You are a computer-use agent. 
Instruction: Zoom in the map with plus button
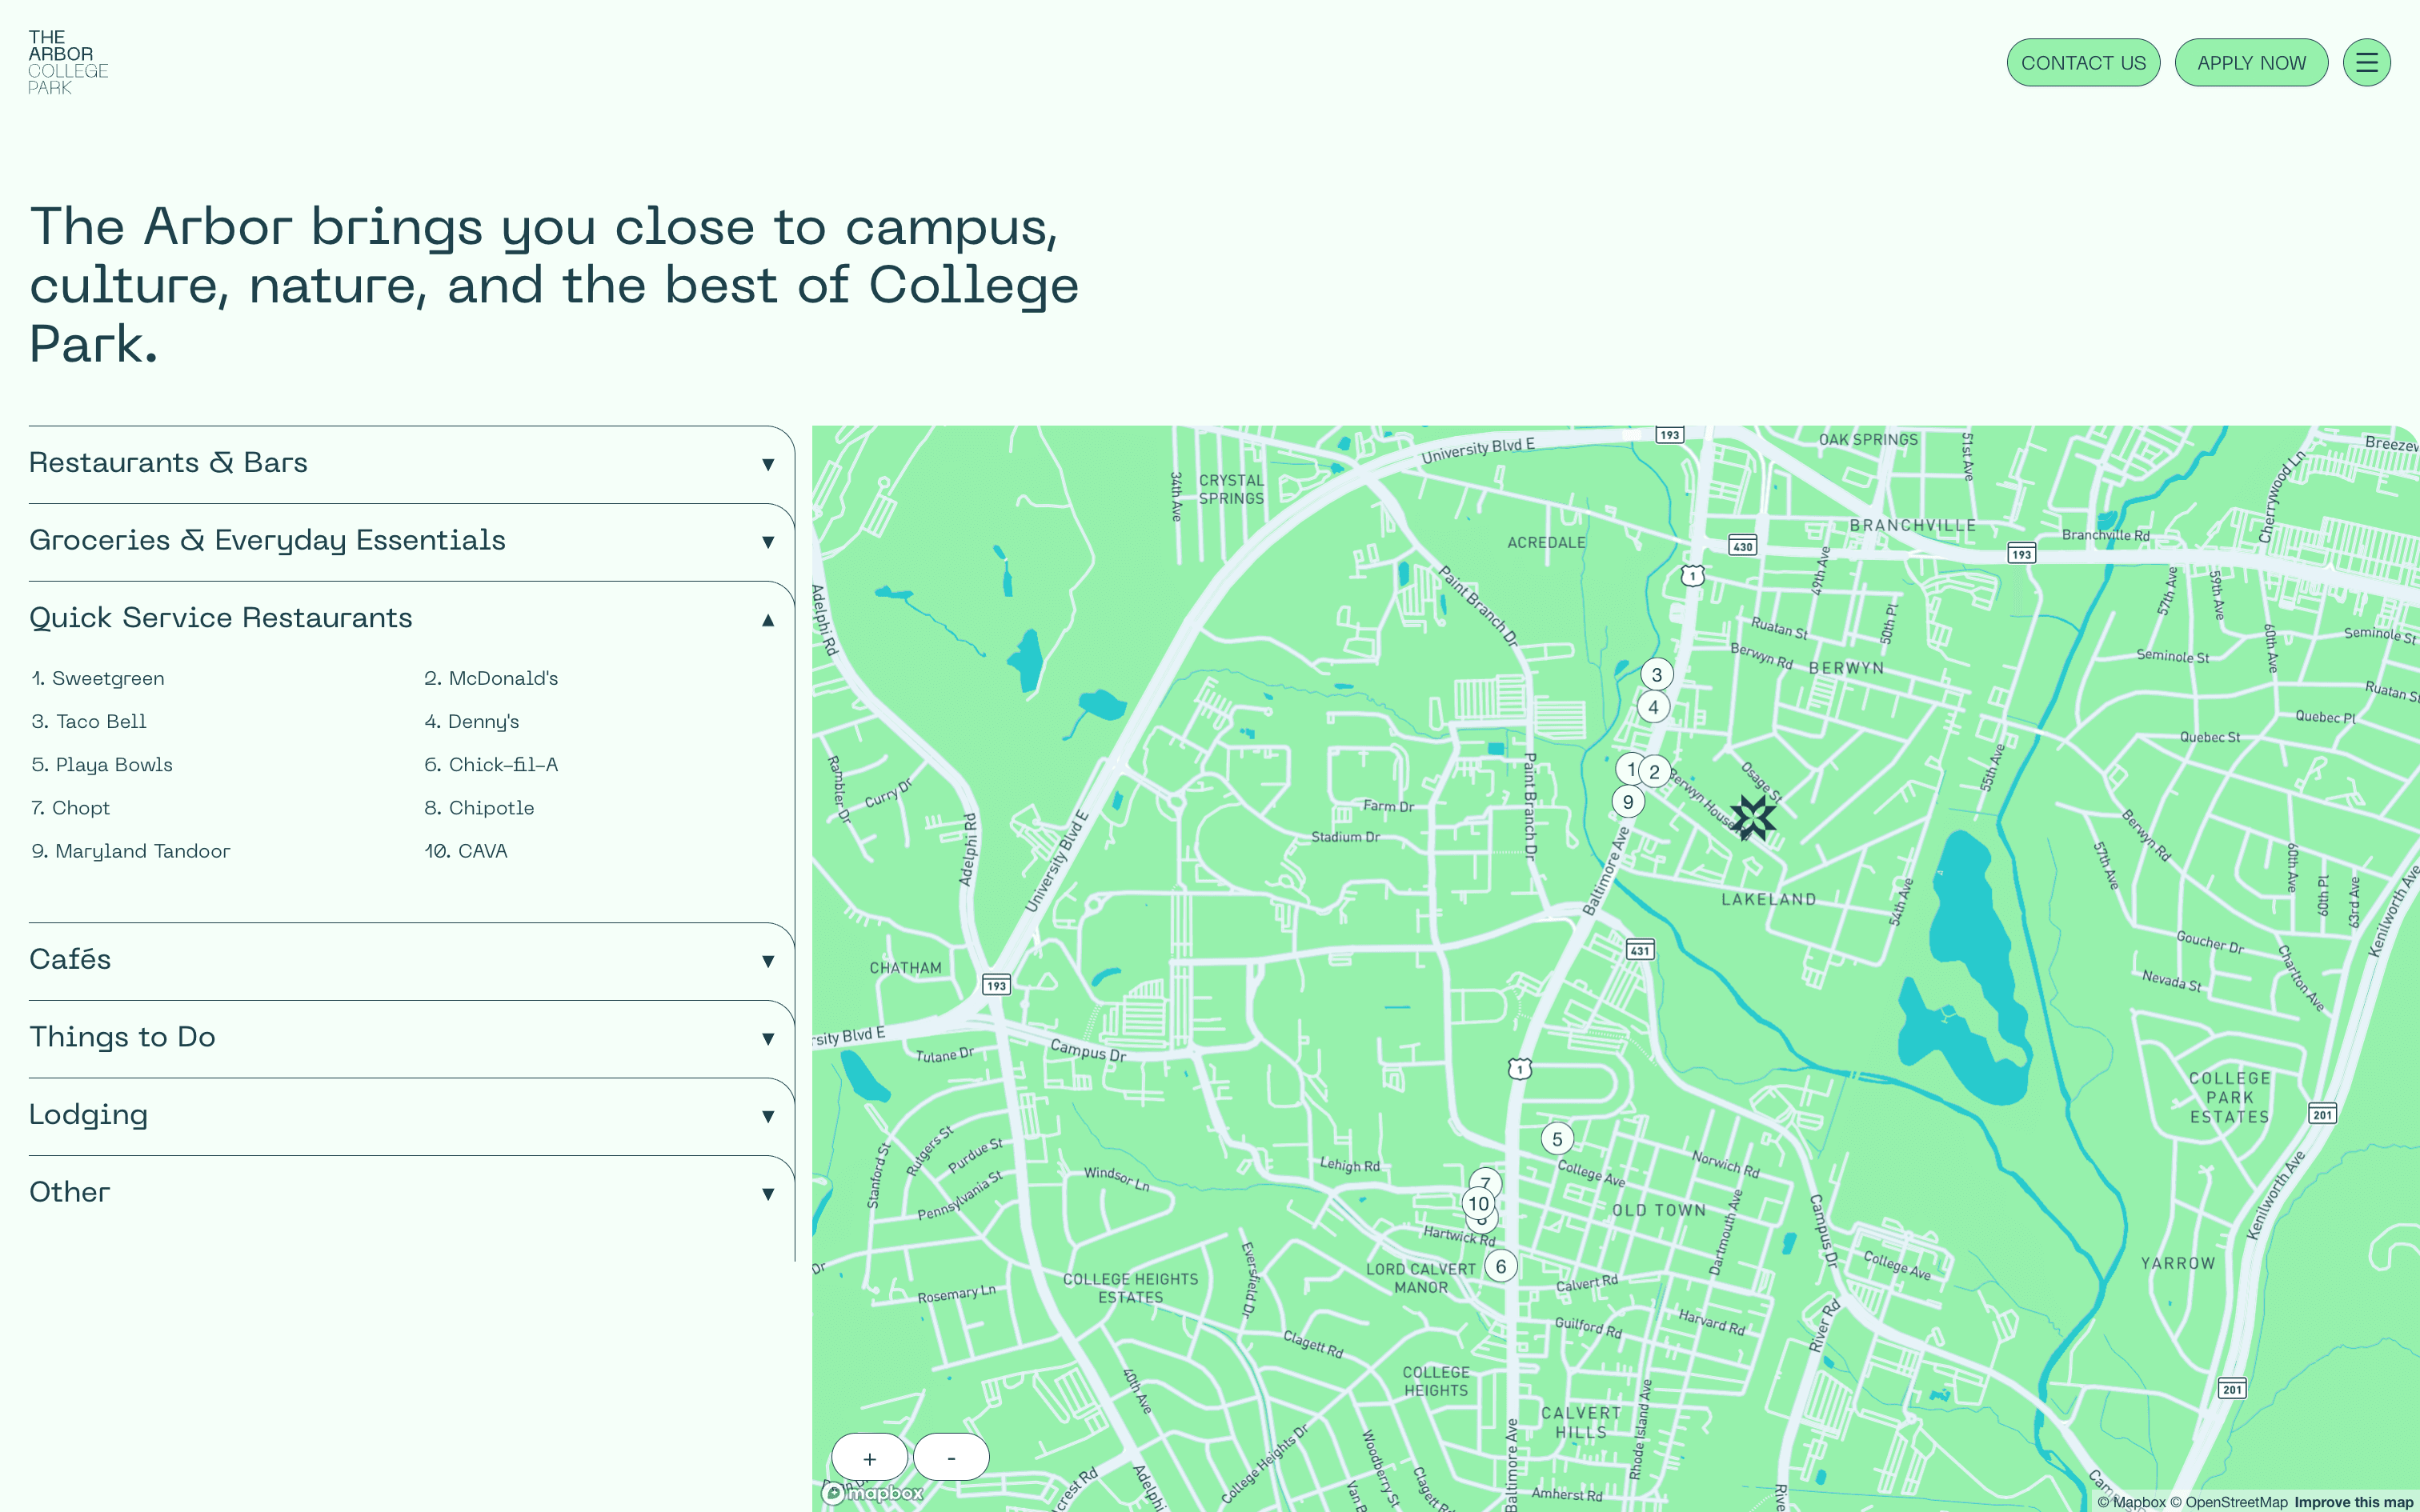pos(869,1458)
